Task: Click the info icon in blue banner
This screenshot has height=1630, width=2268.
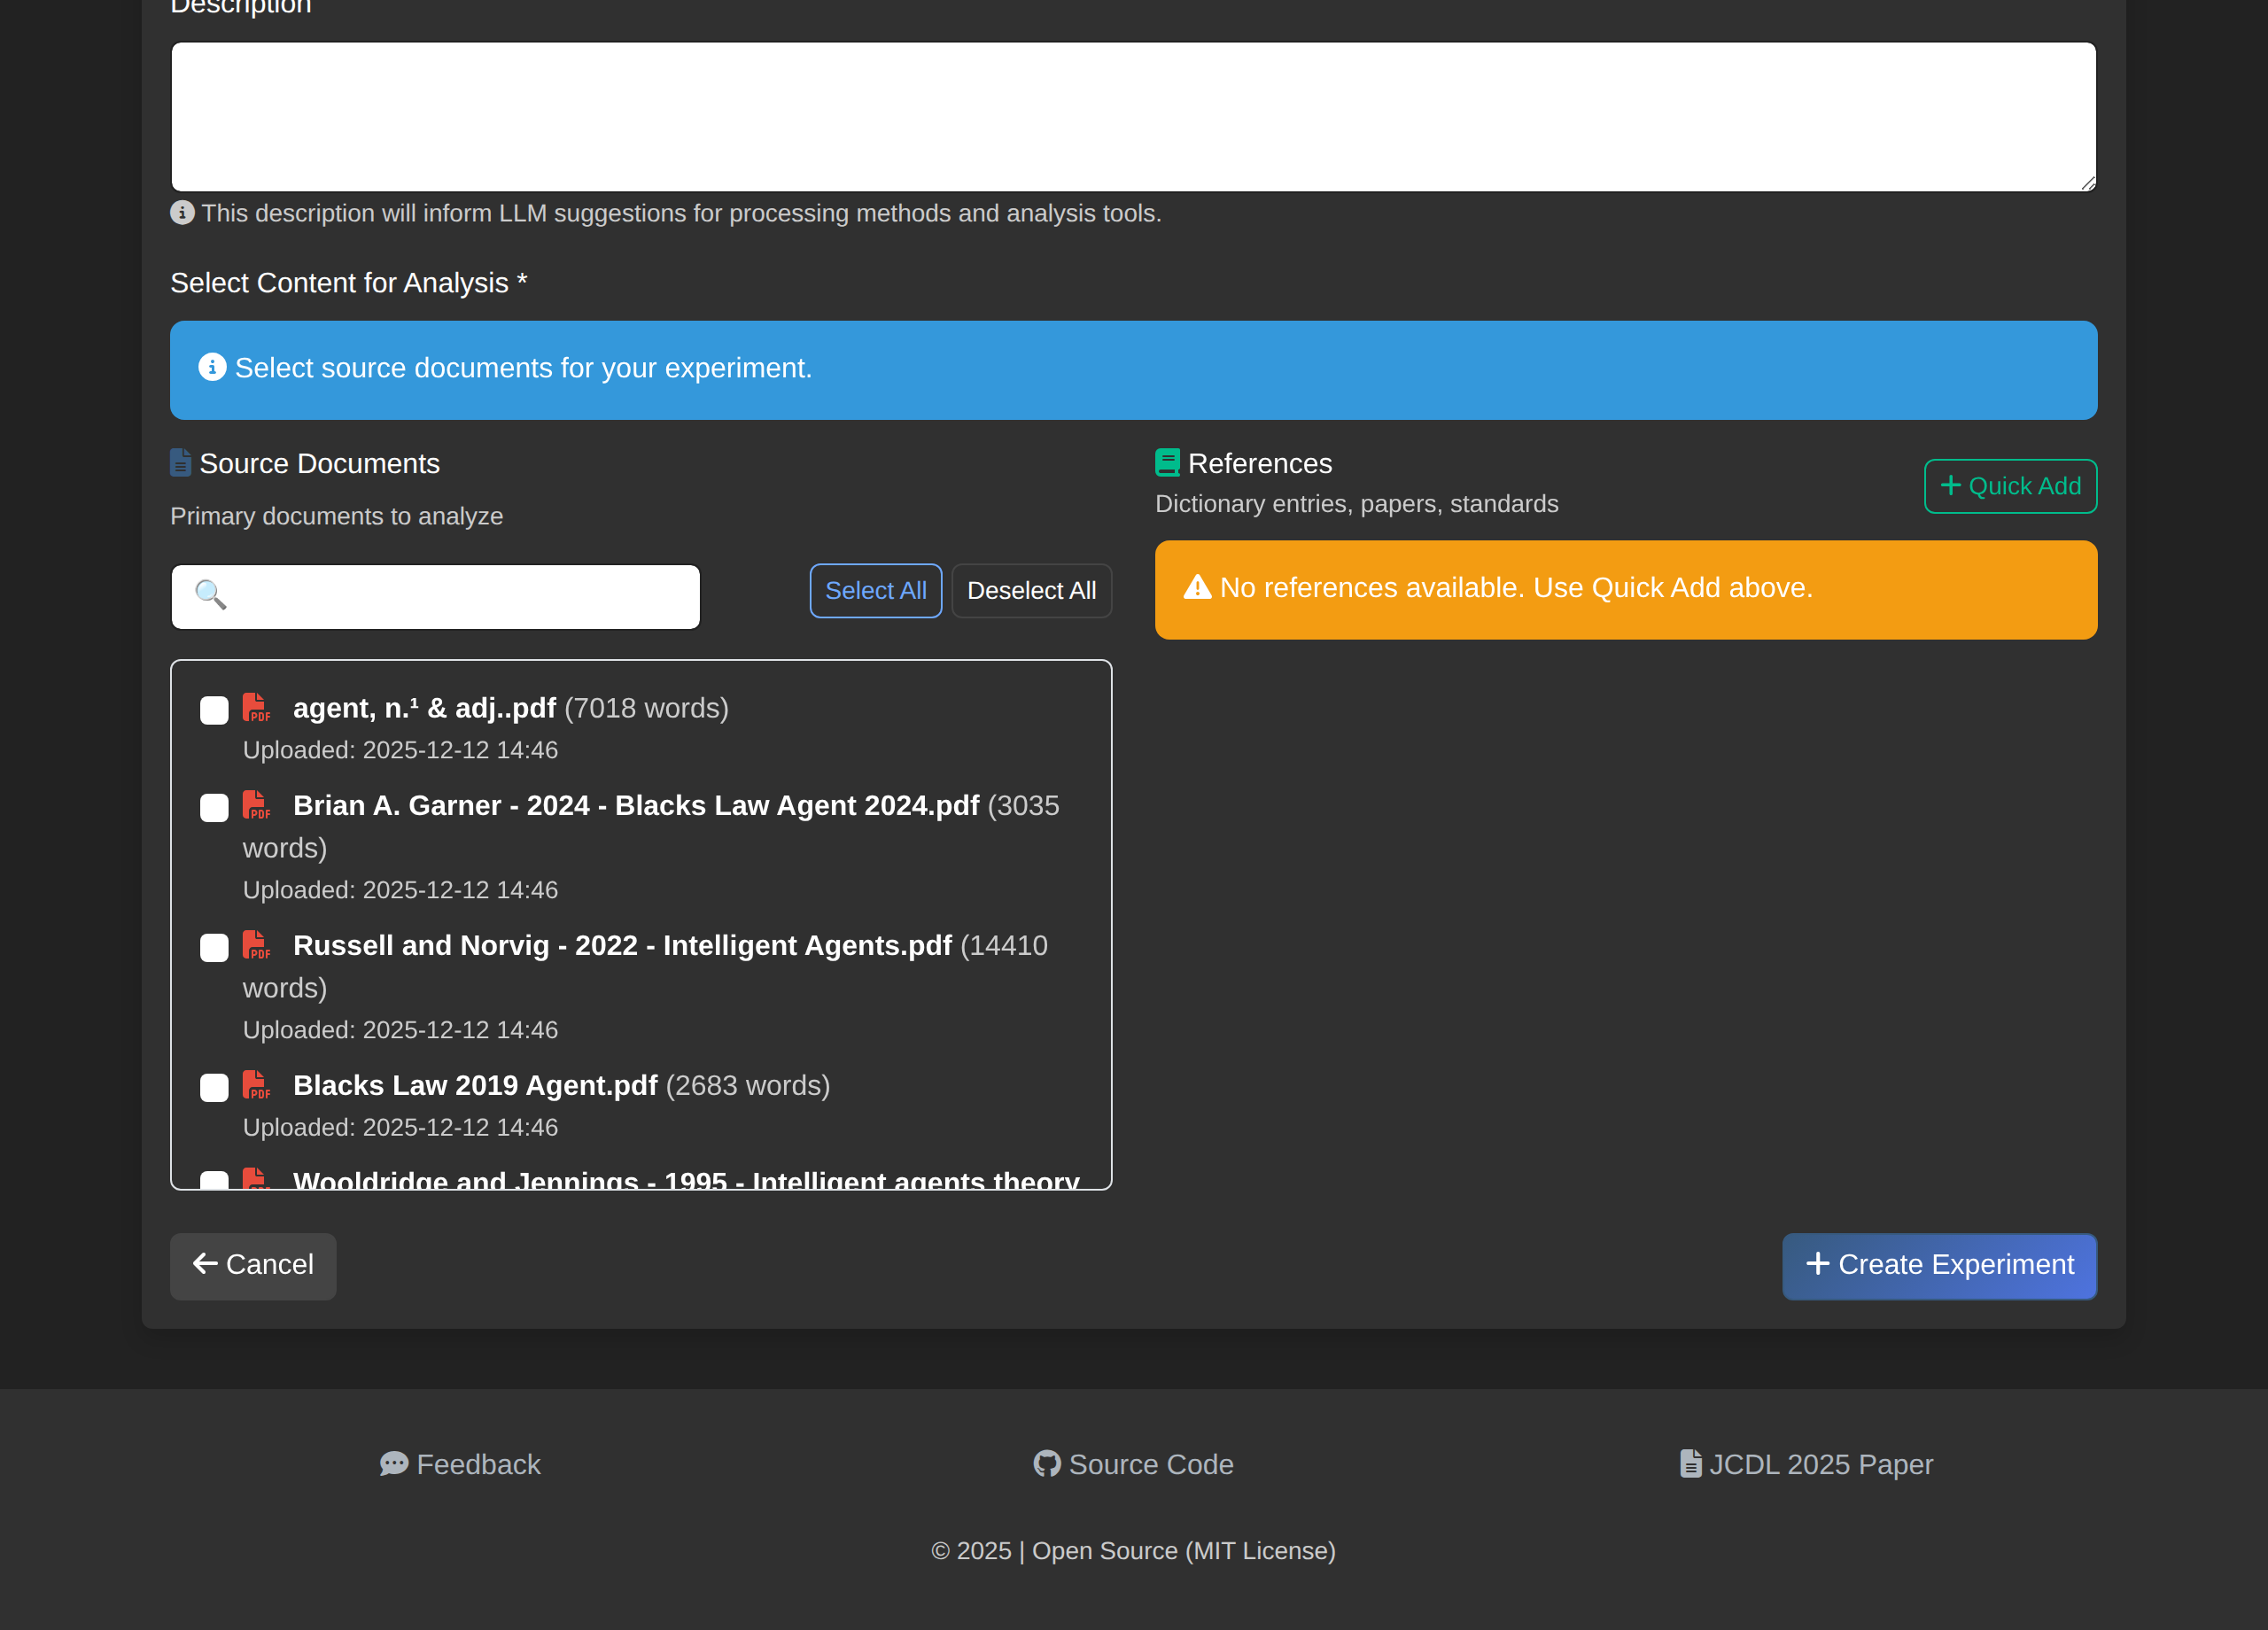Action: [x=212, y=368]
